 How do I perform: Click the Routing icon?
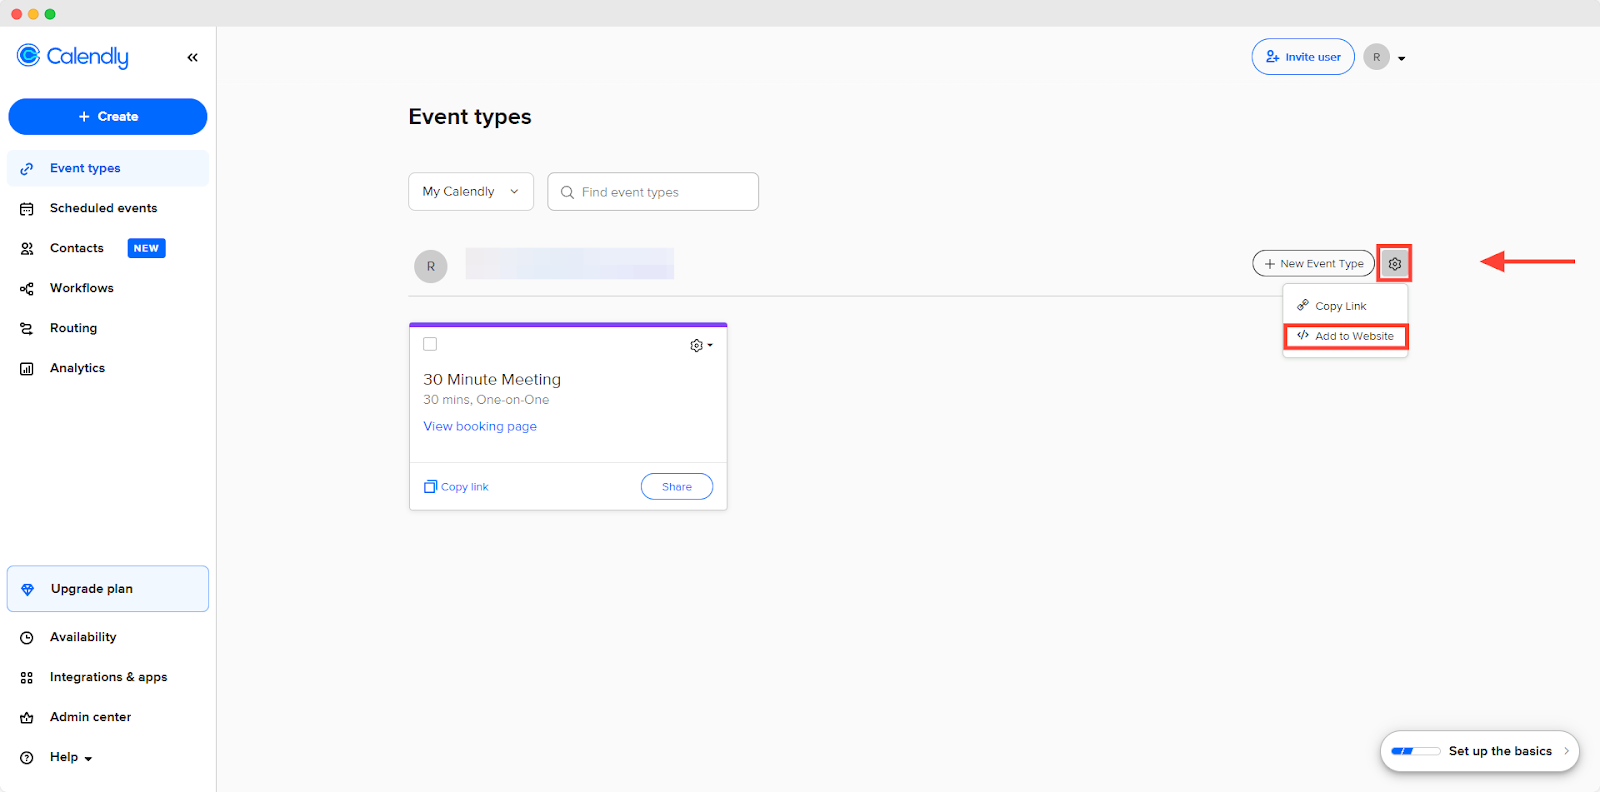pos(27,329)
